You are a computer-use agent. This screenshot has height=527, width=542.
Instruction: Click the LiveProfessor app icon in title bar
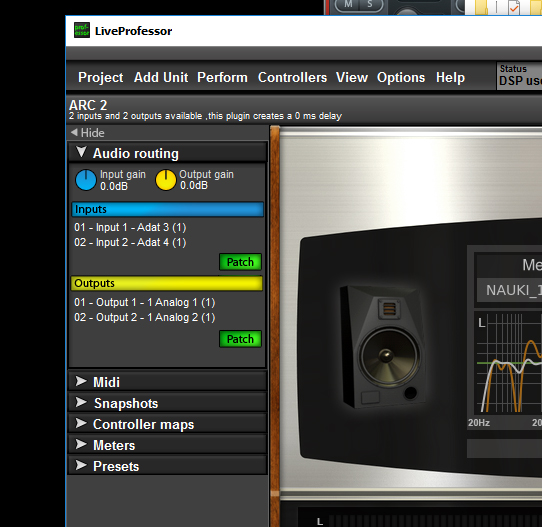pyautogui.click(x=82, y=30)
